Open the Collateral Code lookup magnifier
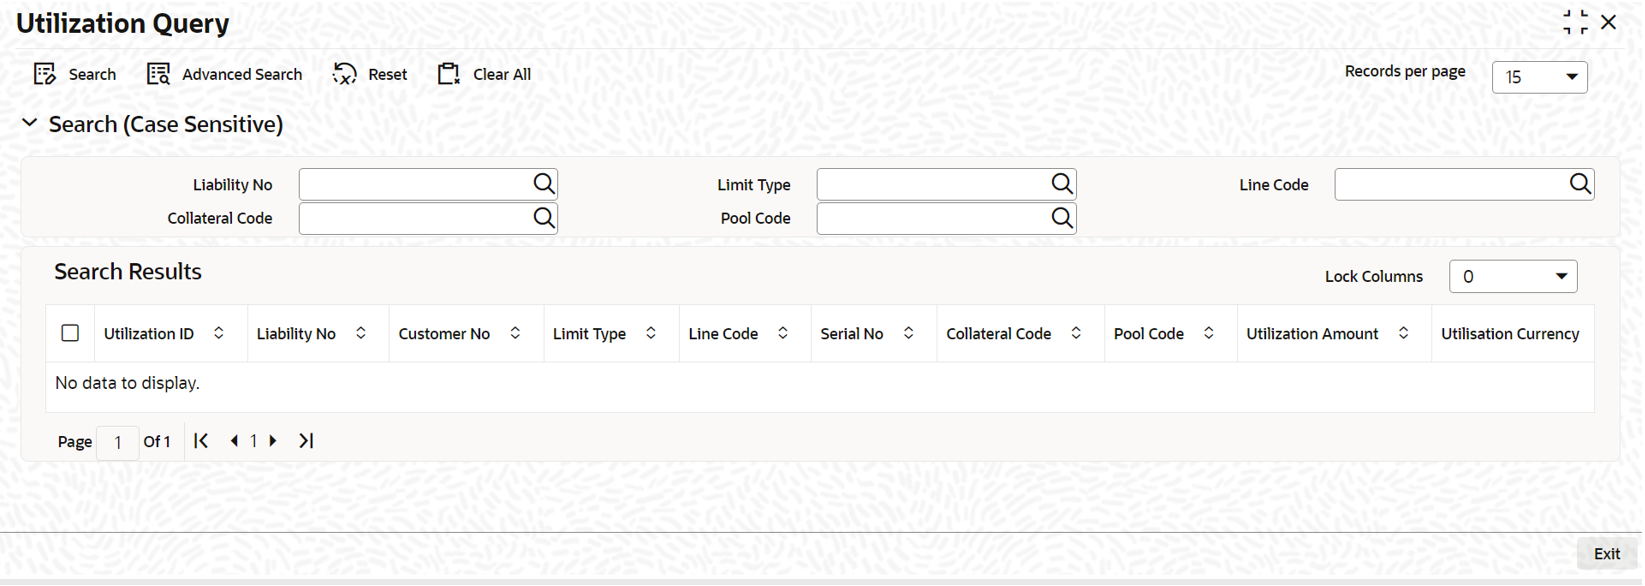Viewport: 1645px width, 586px height. pyautogui.click(x=544, y=217)
